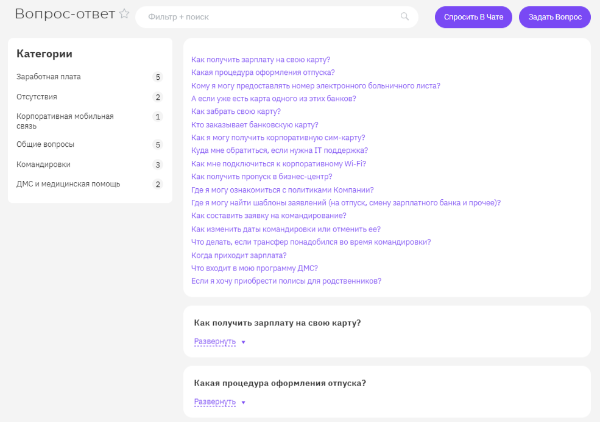Open link about шаблоны заявлений
The image size is (600, 422).
click(346, 203)
